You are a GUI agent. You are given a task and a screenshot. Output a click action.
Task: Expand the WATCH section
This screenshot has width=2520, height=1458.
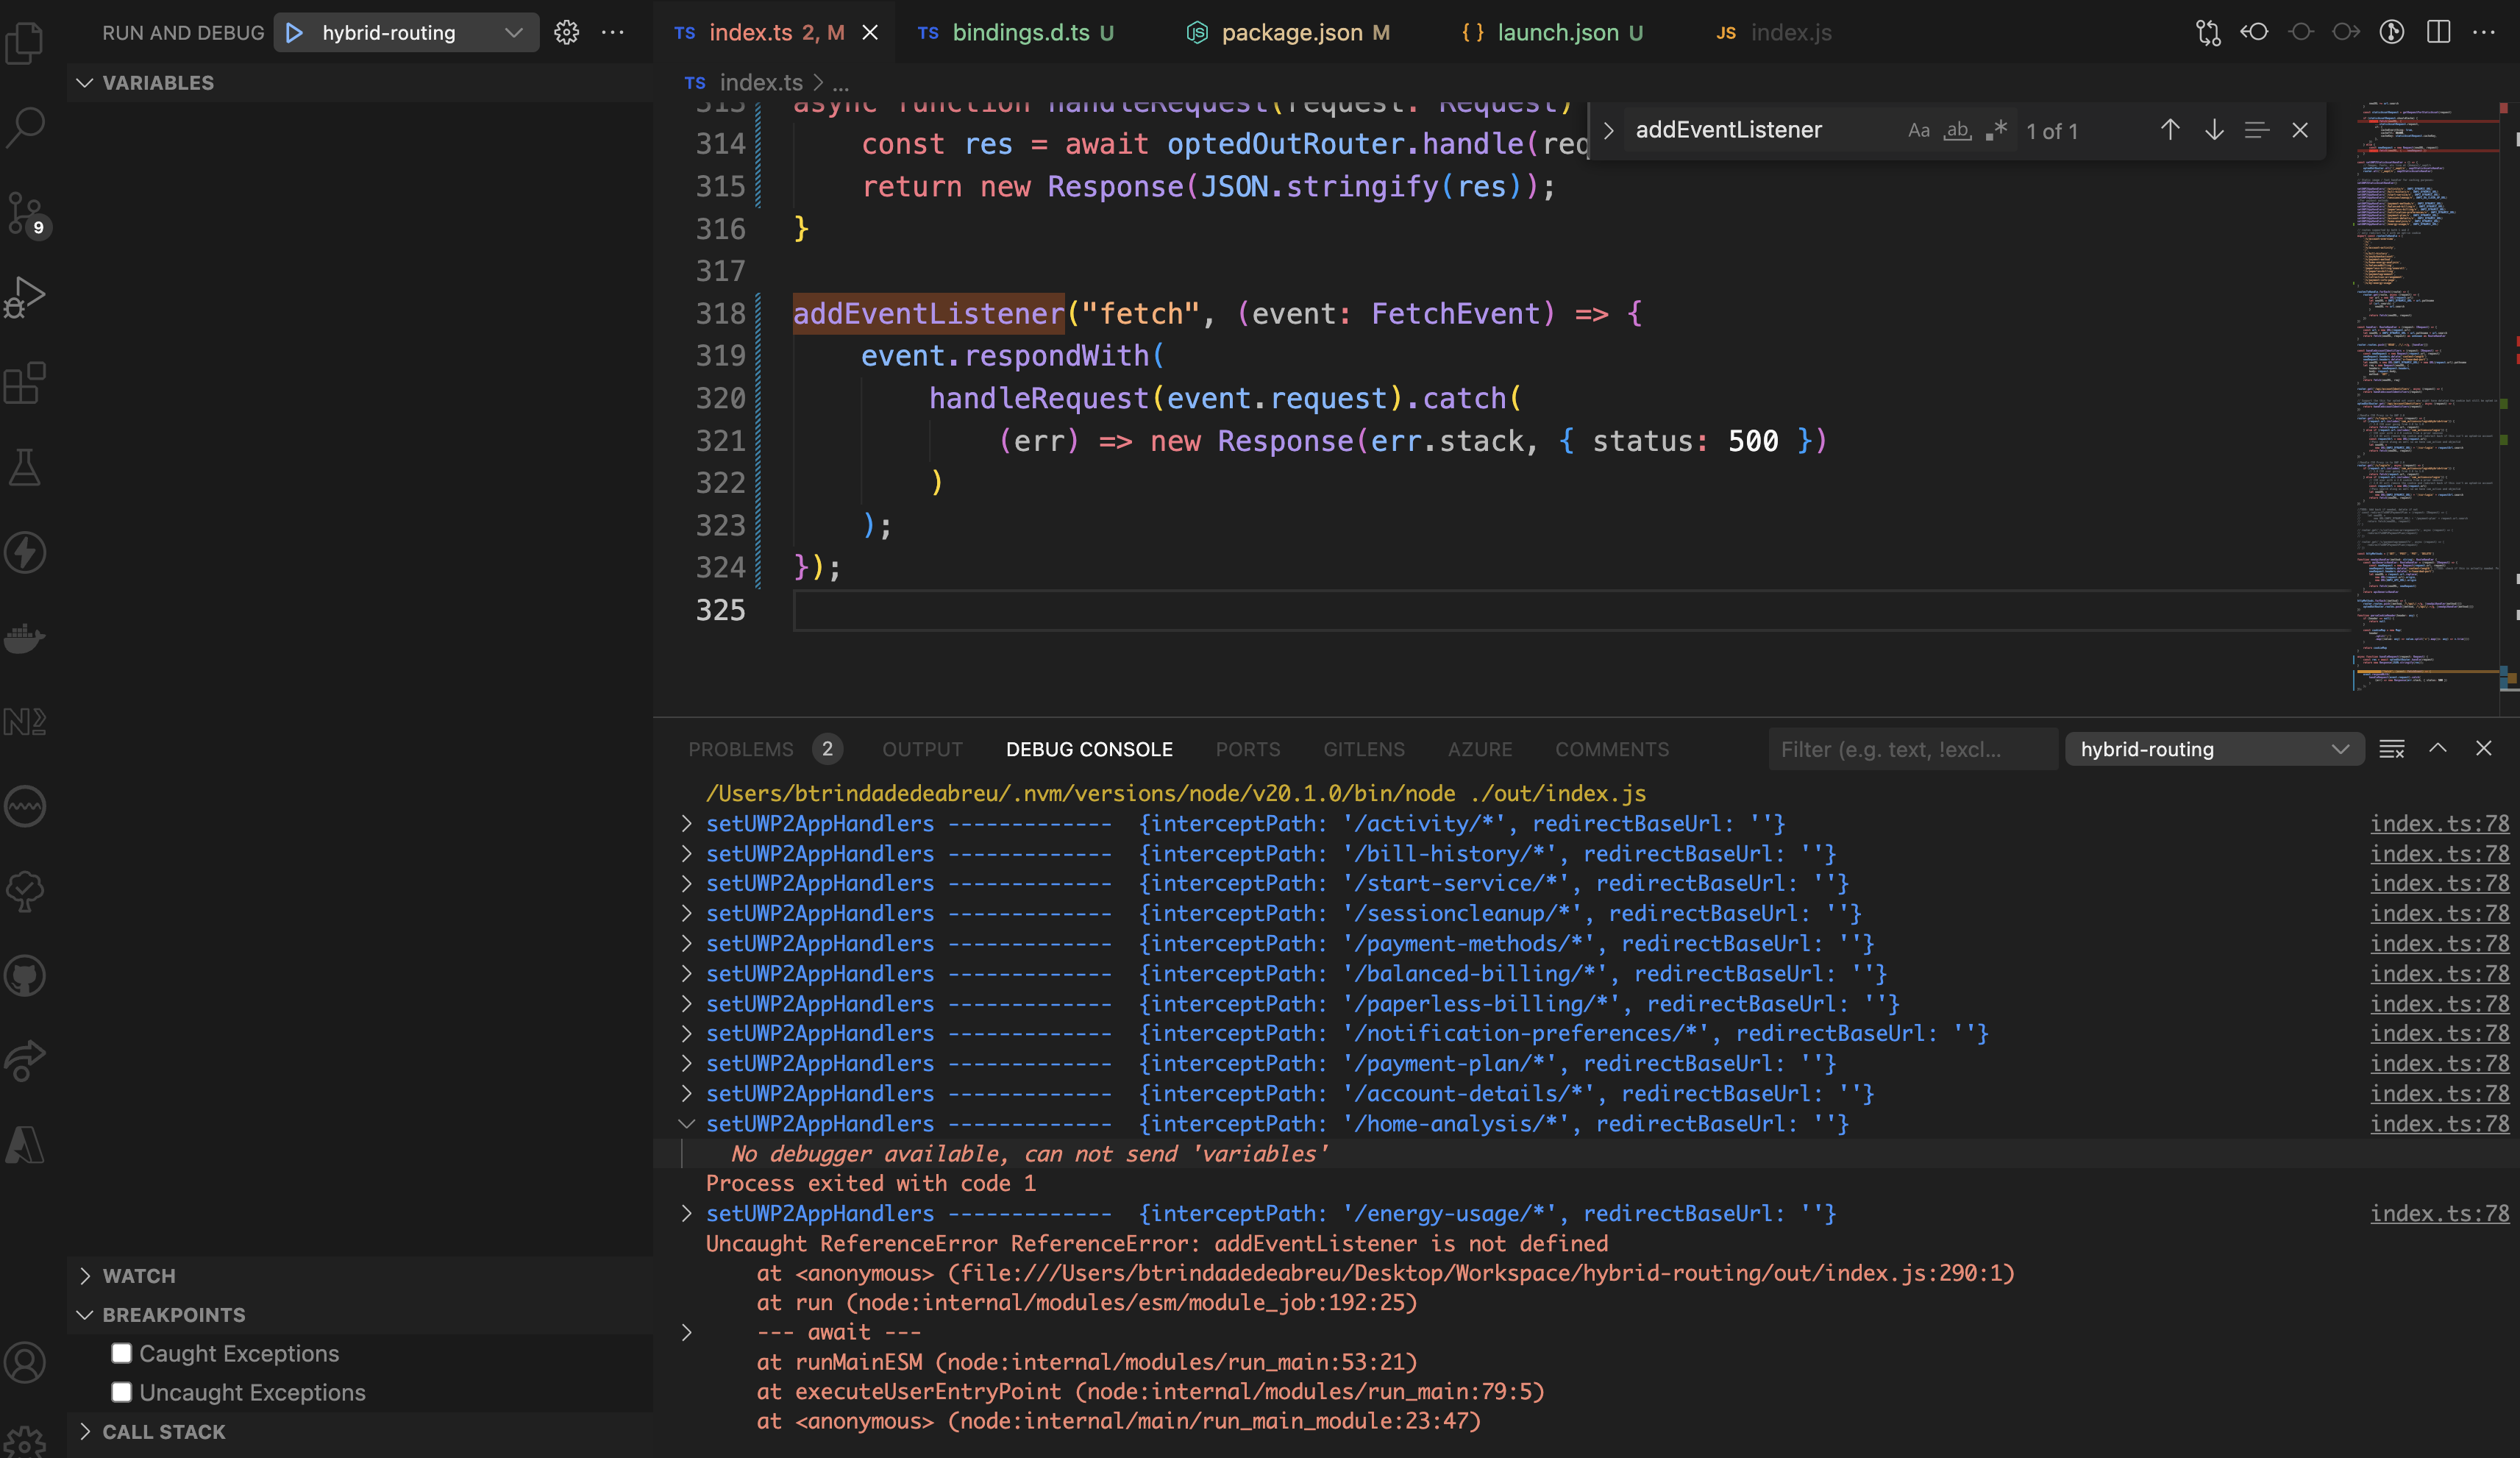click(139, 1276)
